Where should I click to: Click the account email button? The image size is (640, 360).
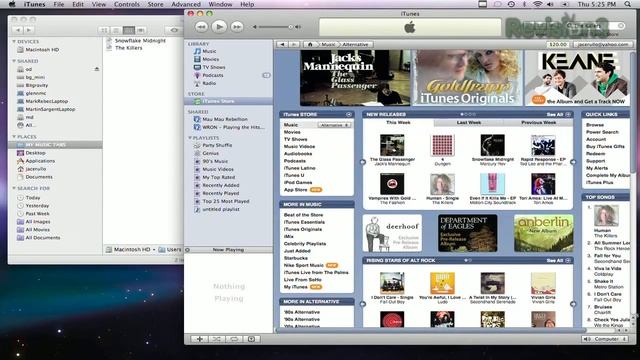[x=603, y=44]
